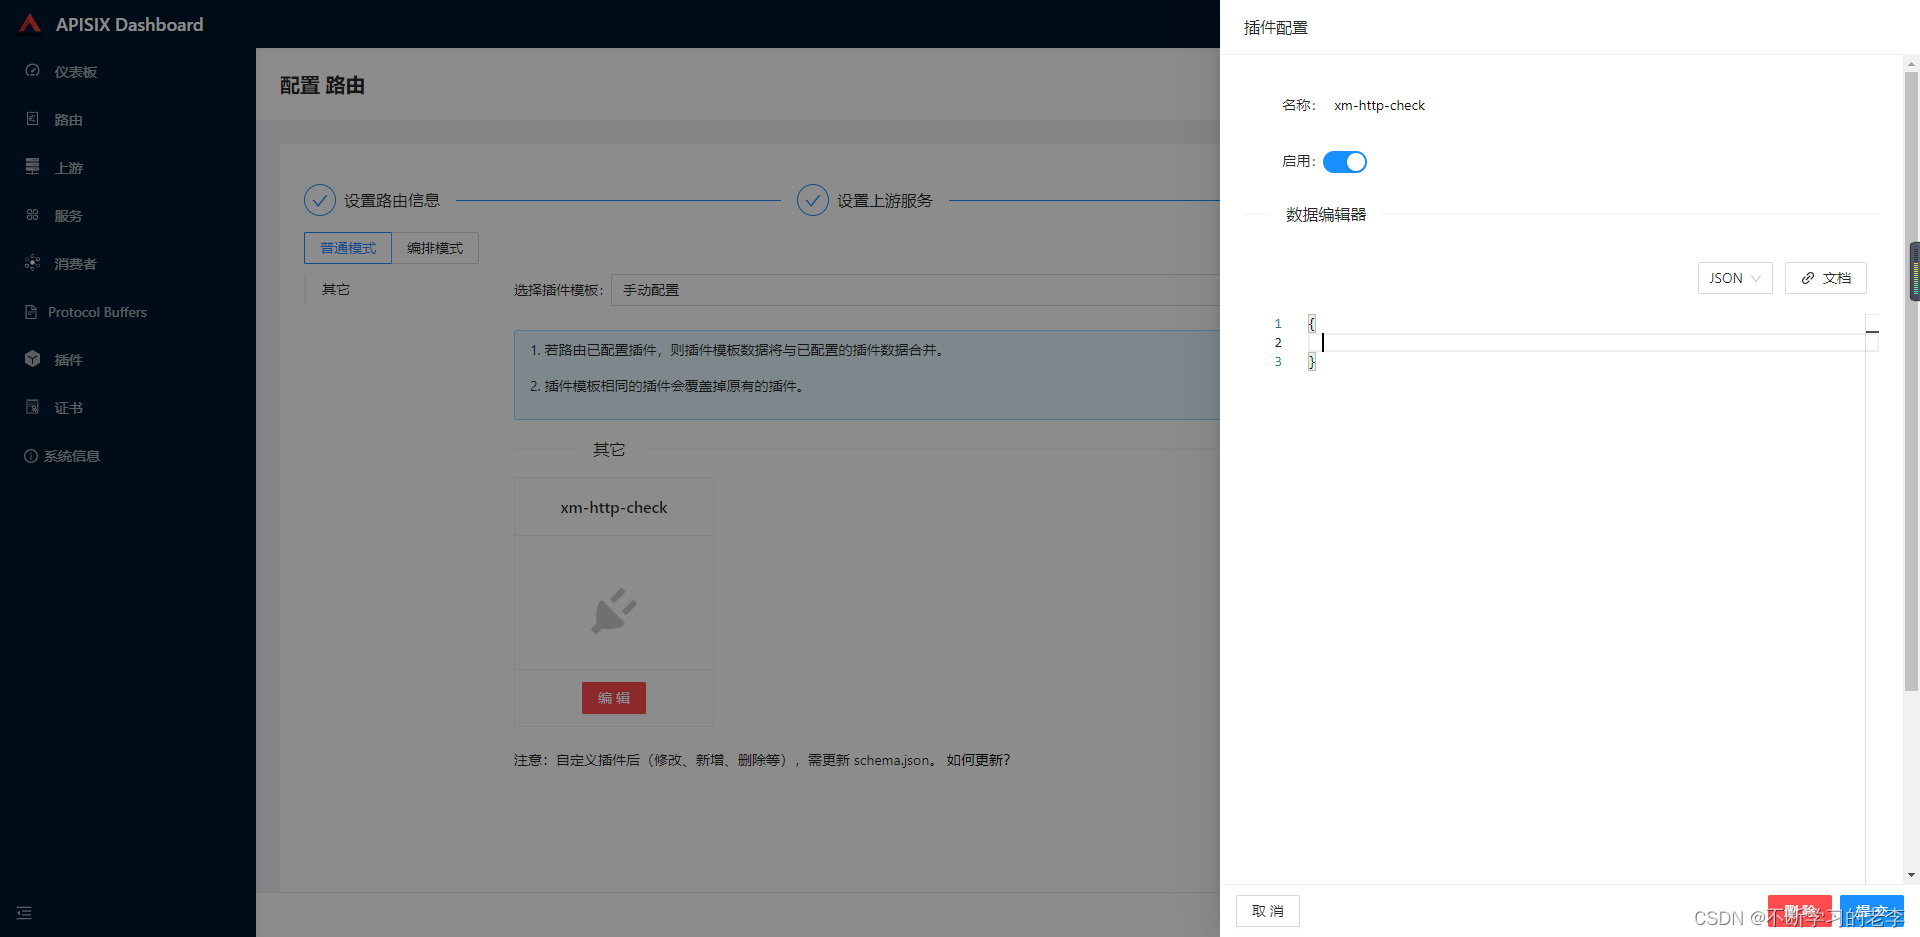1920x937 pixels.
Task: Open 系统信息 menu item
Action: pyautogui.click(x=128, y=456)
